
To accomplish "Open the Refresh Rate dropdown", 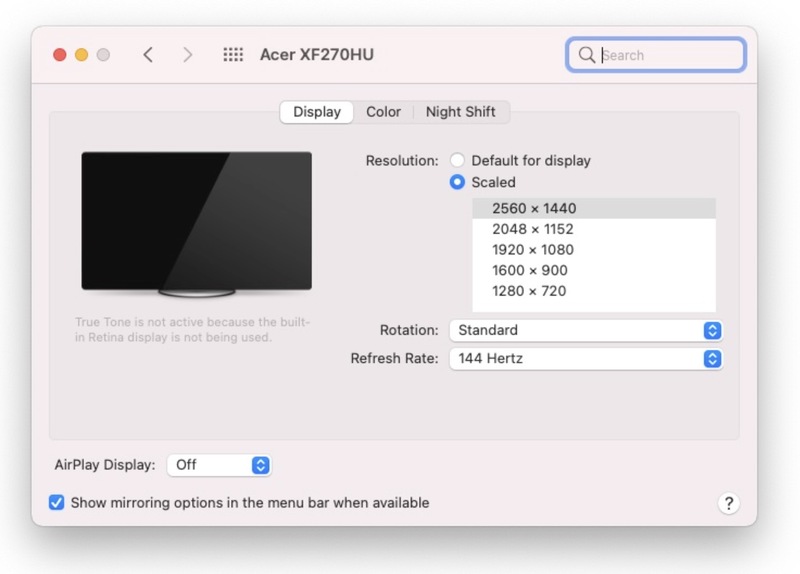I will [x=586, y=359].
